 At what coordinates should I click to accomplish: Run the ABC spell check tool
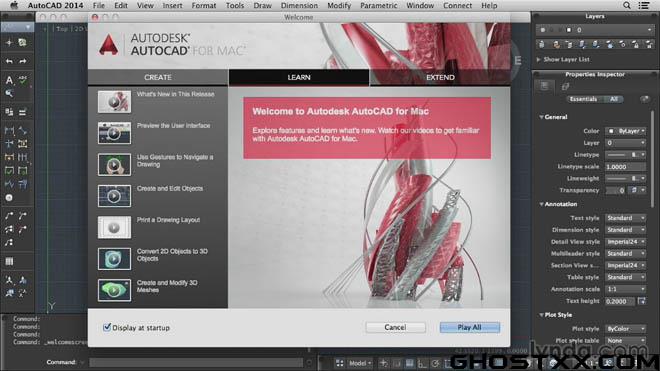click(23, 80)
